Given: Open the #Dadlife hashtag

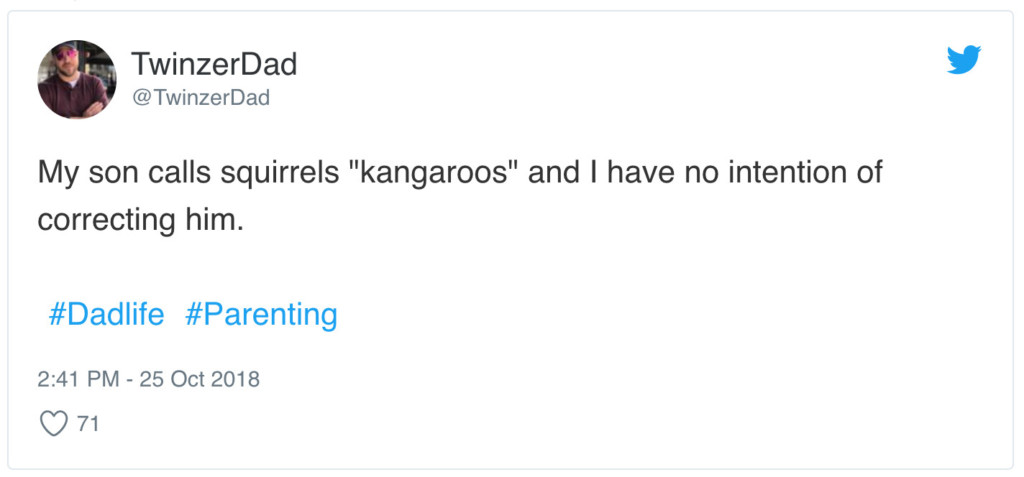Looking at the screenshot, I should pos(106,315).
